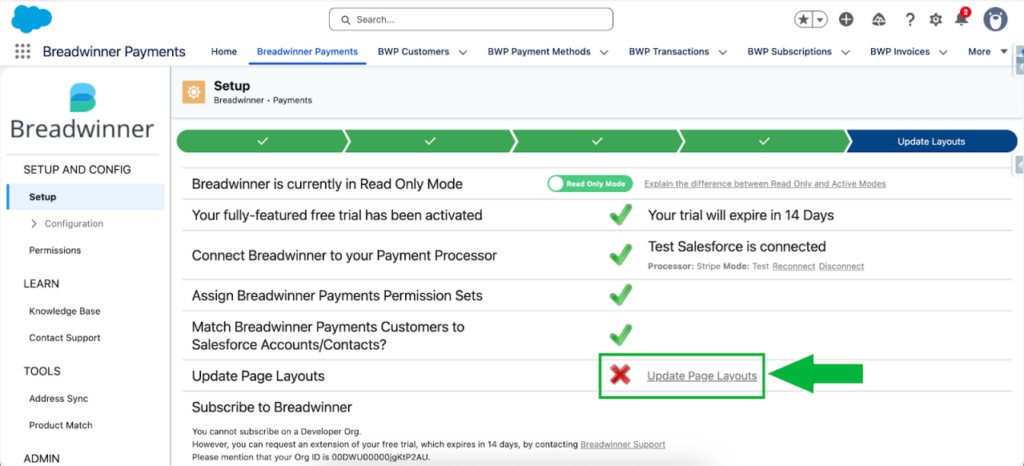Select the Breadwinner Payments tab
This screenshot has height=466, width=1024.
click(307, 52)
